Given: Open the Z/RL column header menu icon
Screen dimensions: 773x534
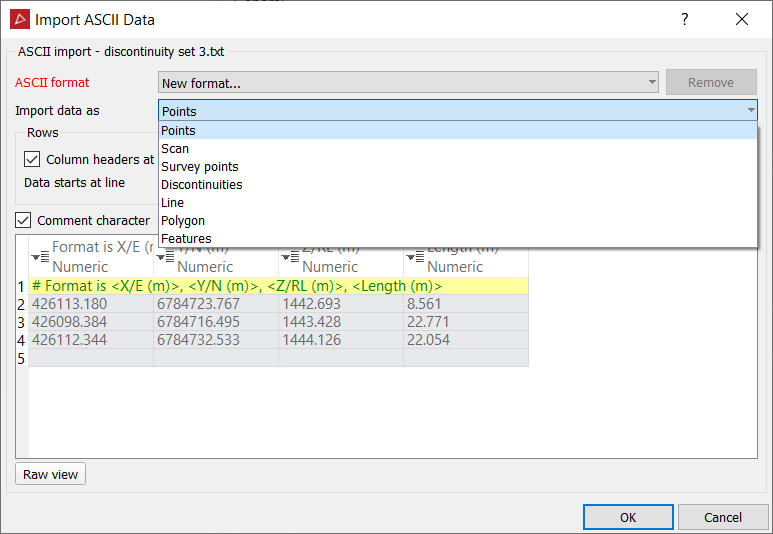Looking at the screenshot, I should point(289,257).
